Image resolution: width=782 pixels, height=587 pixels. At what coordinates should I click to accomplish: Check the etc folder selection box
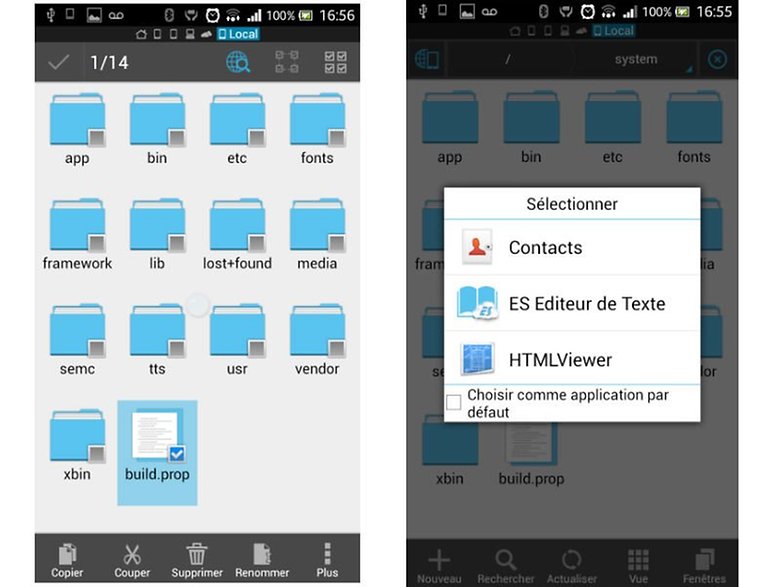pos(257,137)
